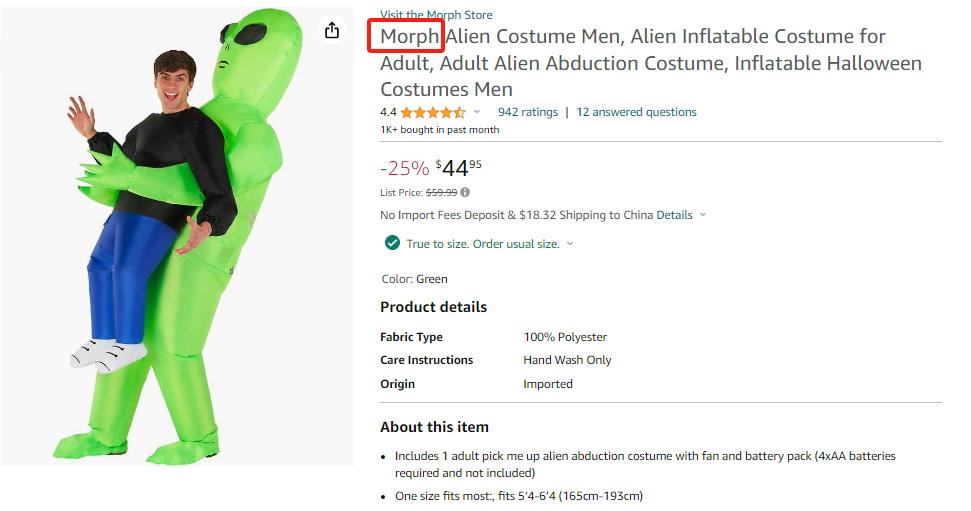Viewport: 971px width, 511px height.
Task: Open the 942 ratings link
Action: (527, 112)
